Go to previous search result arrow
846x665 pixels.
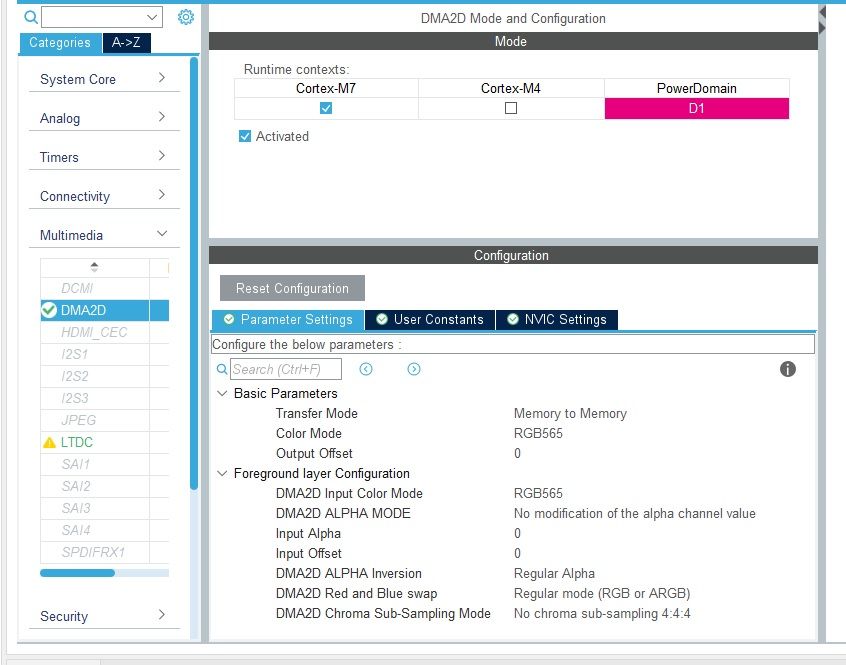coord(366,369)
